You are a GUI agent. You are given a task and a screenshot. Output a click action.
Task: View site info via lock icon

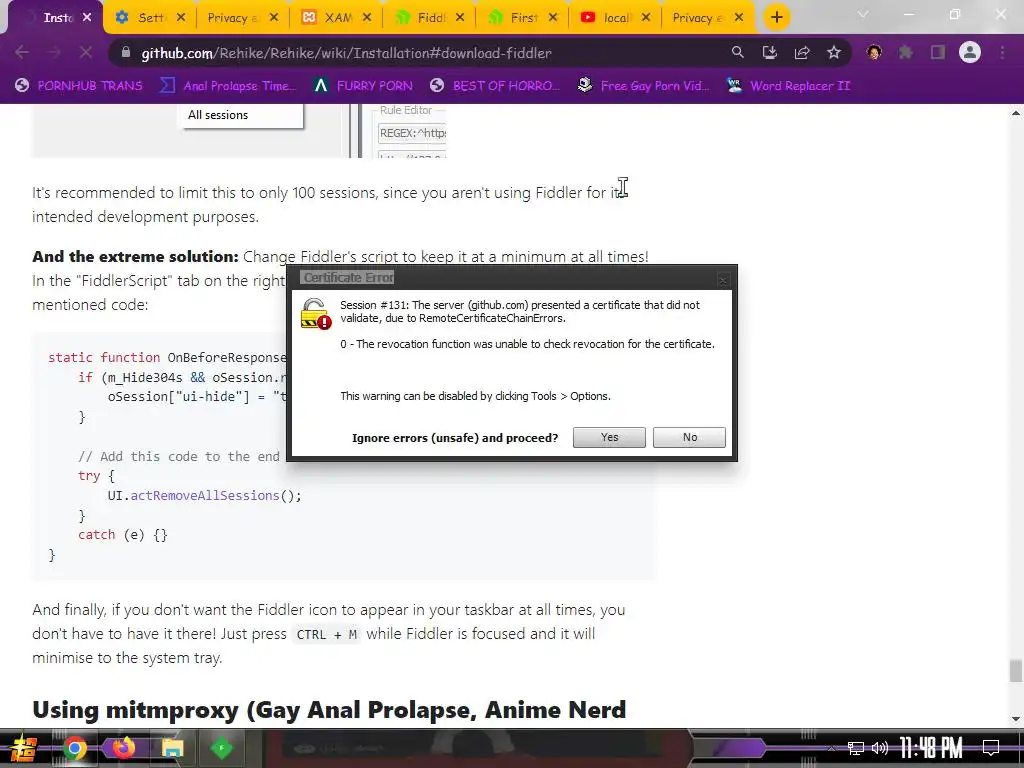point(126,53)
